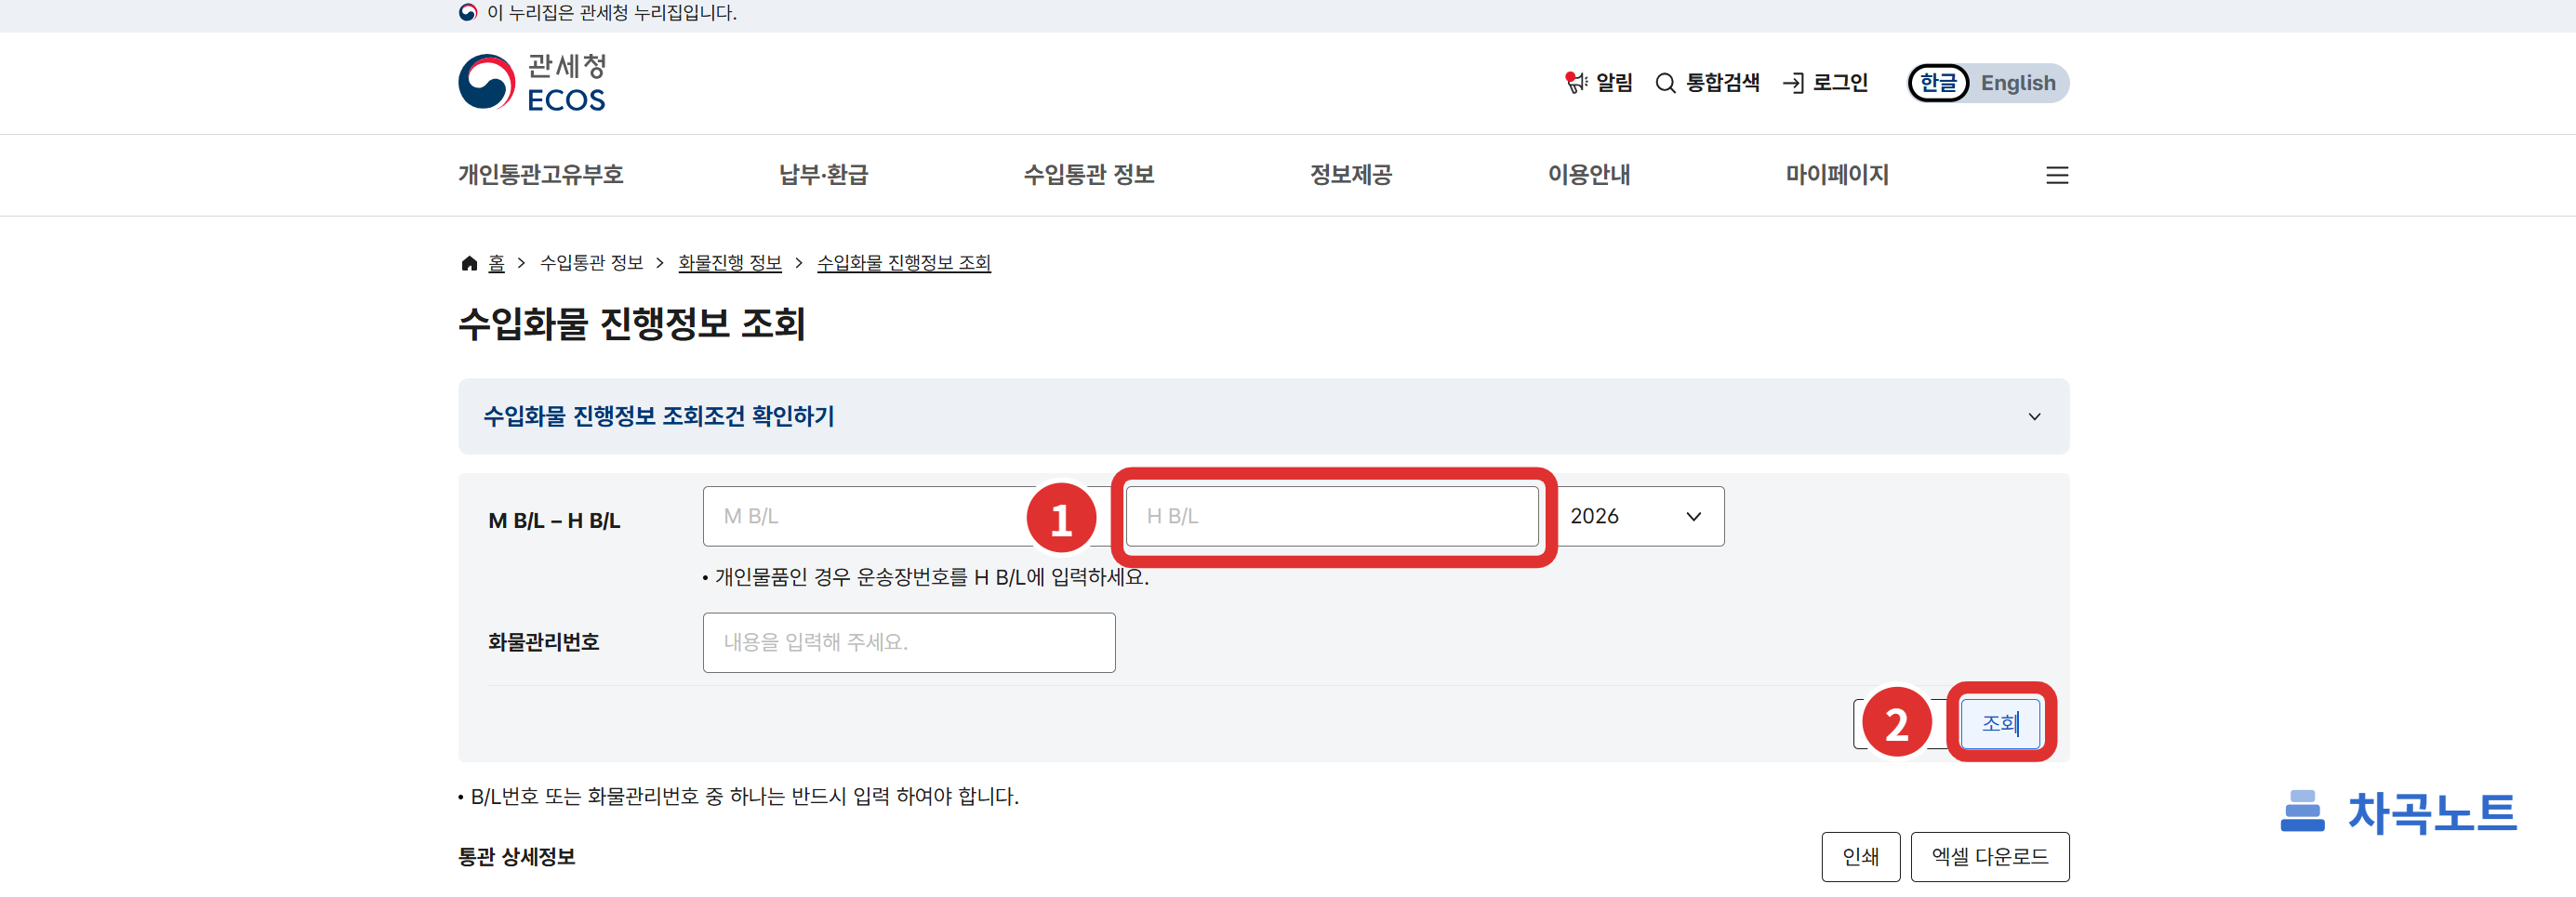Click 화물진행 정보 breadcrumb link

pos(730,263)
